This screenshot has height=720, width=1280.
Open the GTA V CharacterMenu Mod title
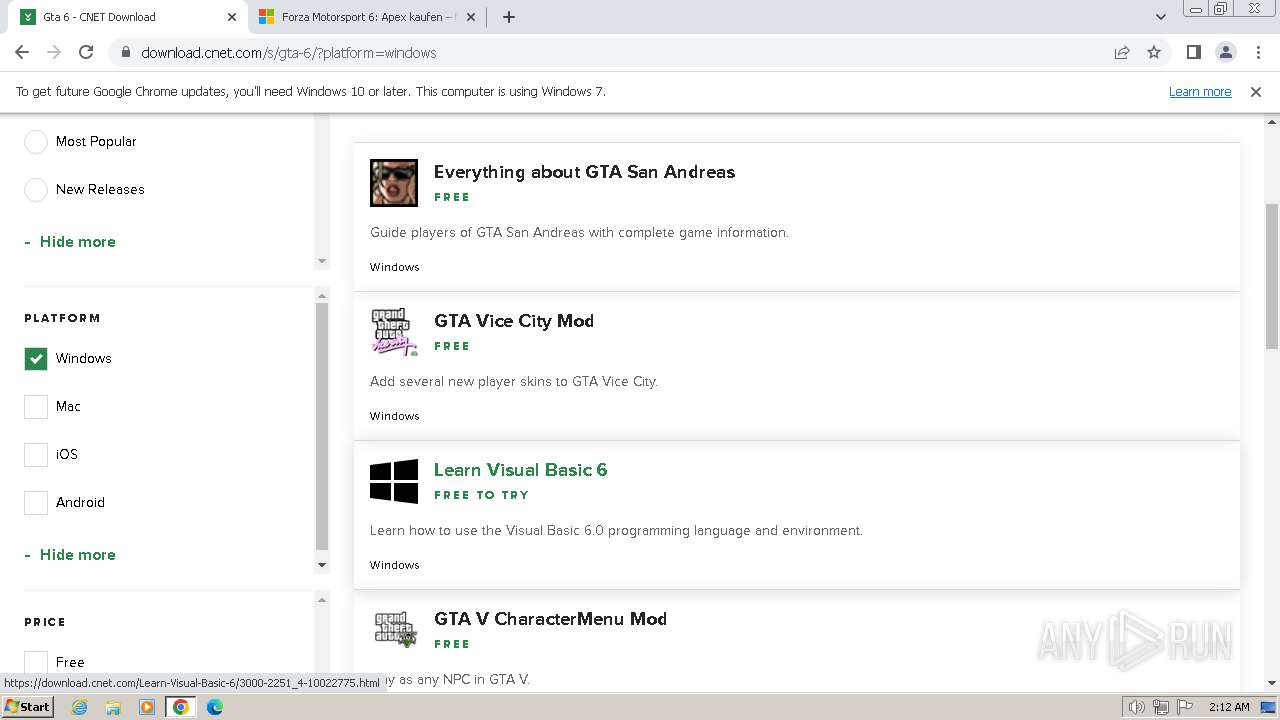(x=550, y=619)
